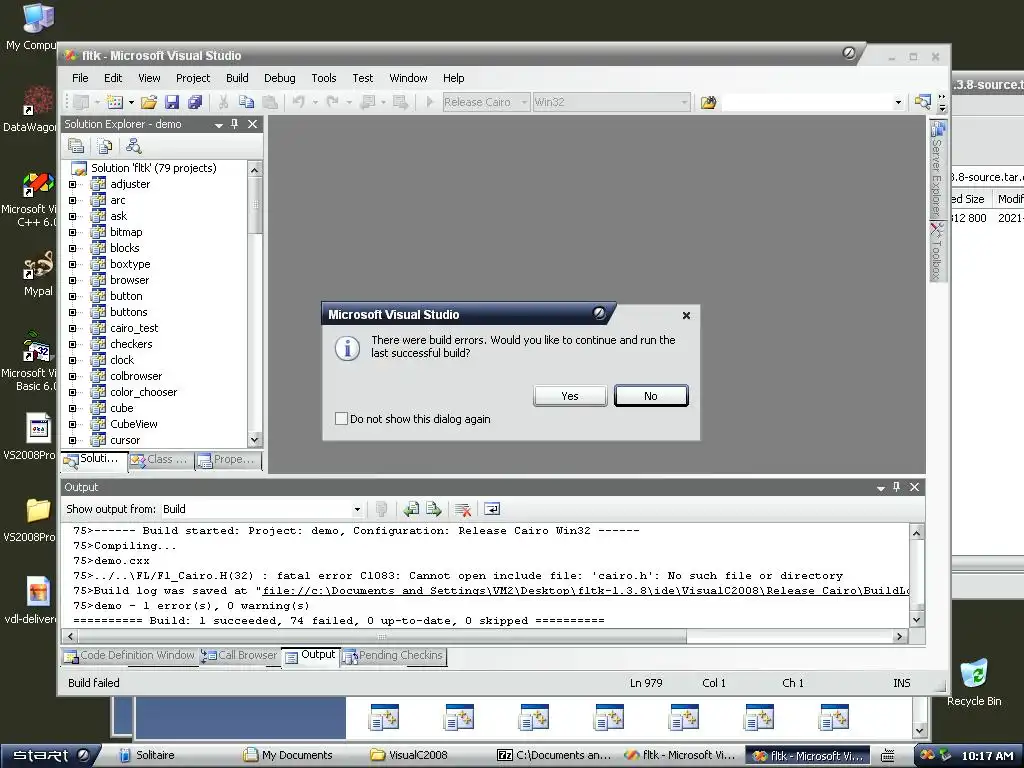Switch to the Call Browser tab
The width and height of the screenshot is (1024, 768).
pyautogui.click(x=239, y=656)
